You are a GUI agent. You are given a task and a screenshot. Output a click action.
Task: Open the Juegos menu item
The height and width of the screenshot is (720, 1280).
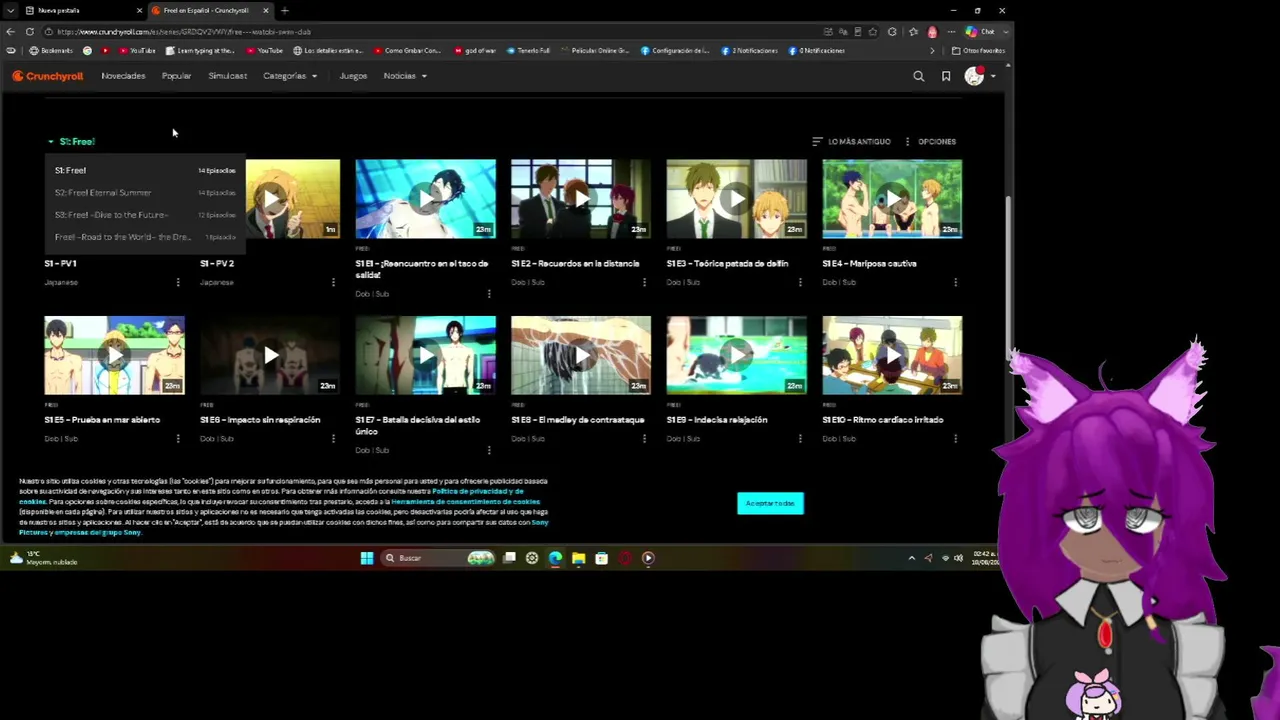353,76
